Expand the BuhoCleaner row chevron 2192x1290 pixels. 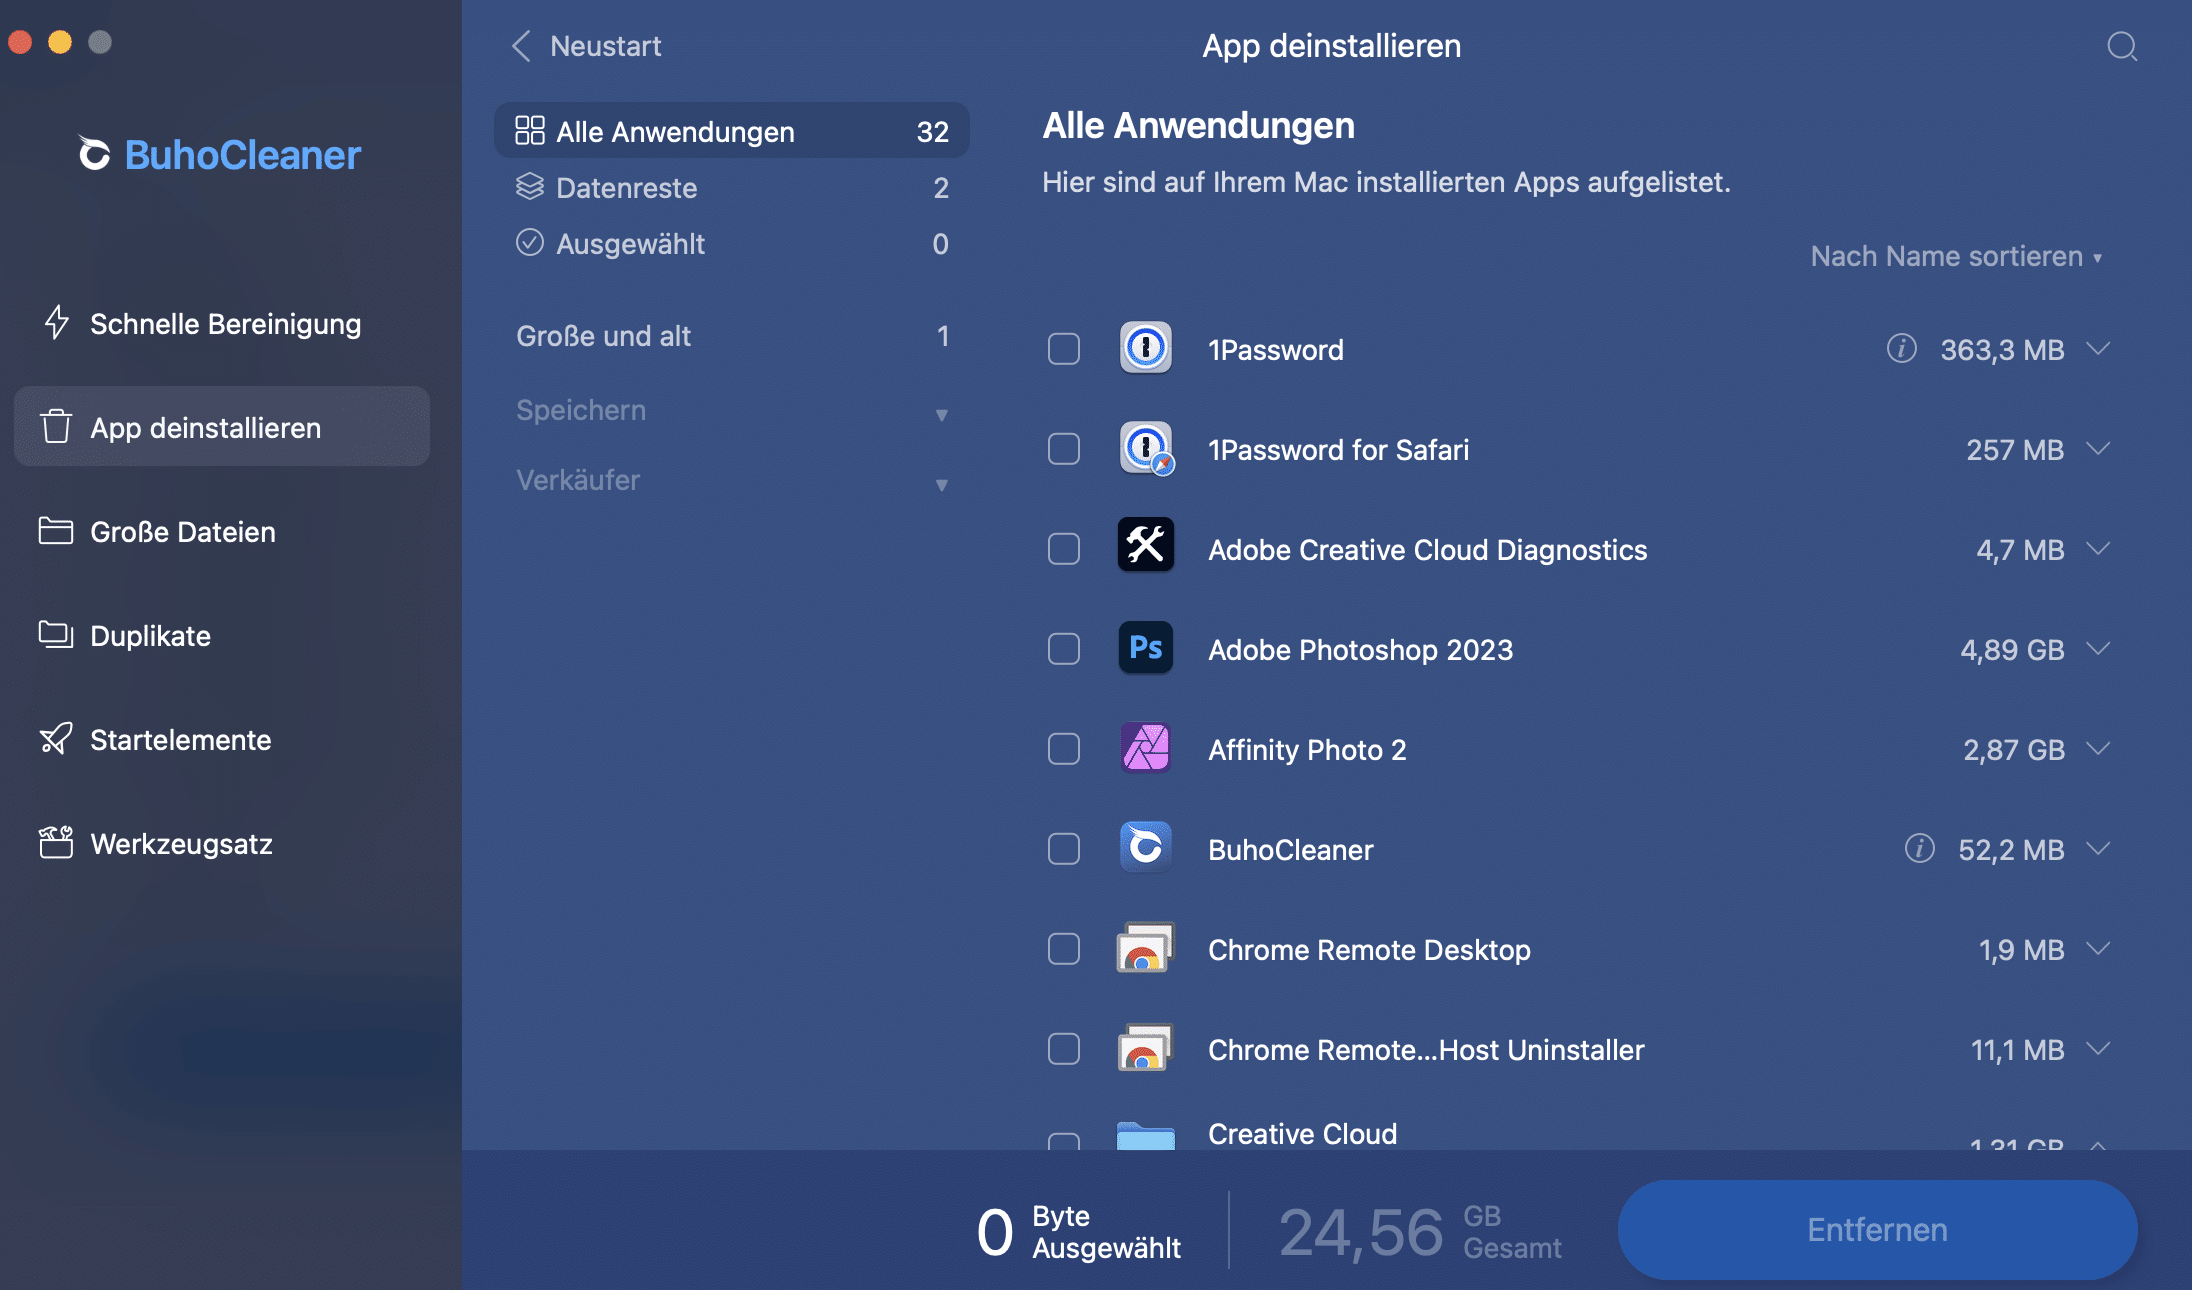tap(2098, 848)
